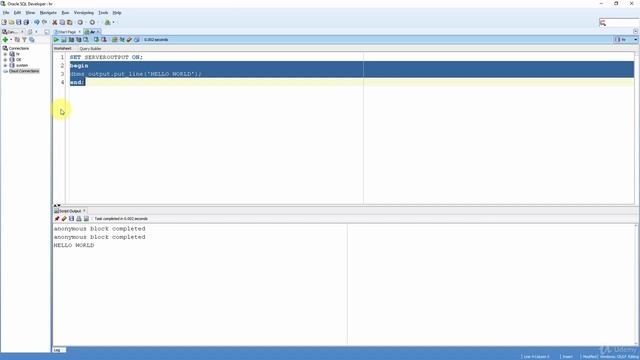
Task: Close the Start Page tab
Action: coord(80,32)
